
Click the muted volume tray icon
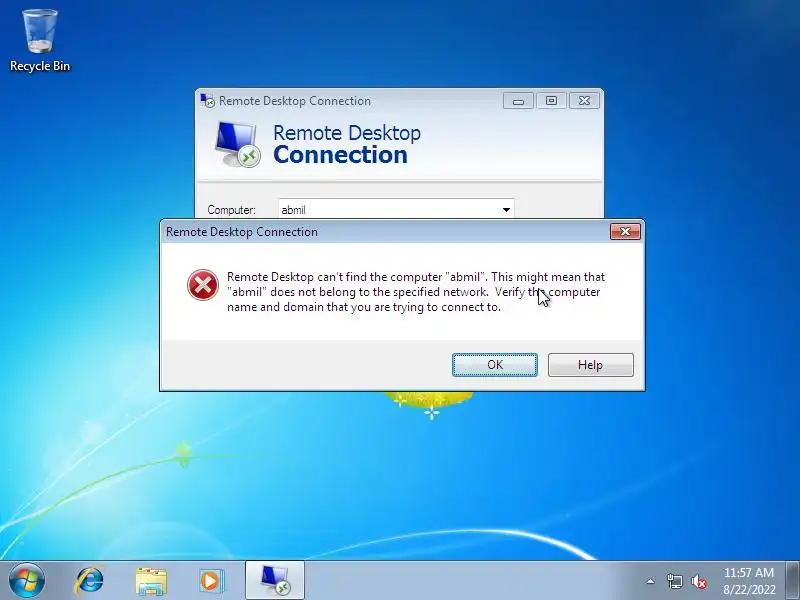tap(698, 581)
